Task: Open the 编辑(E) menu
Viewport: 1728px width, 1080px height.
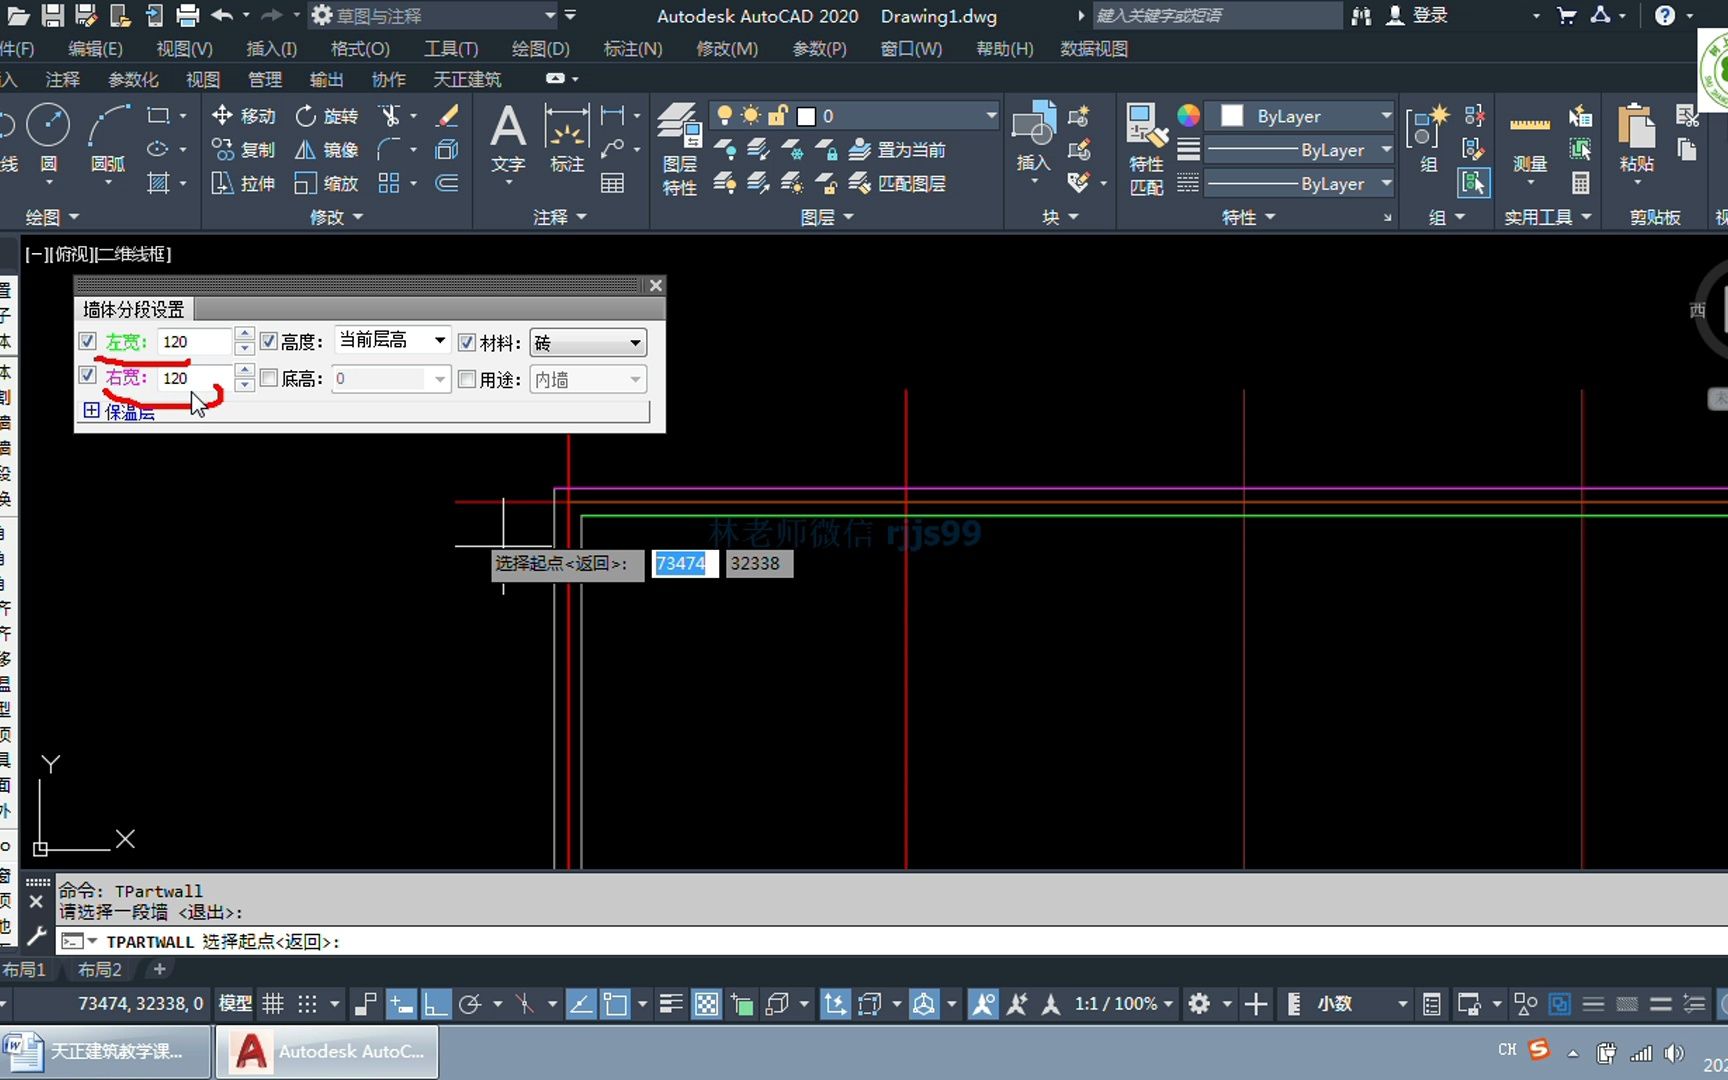Action: (x=96, y=48)
